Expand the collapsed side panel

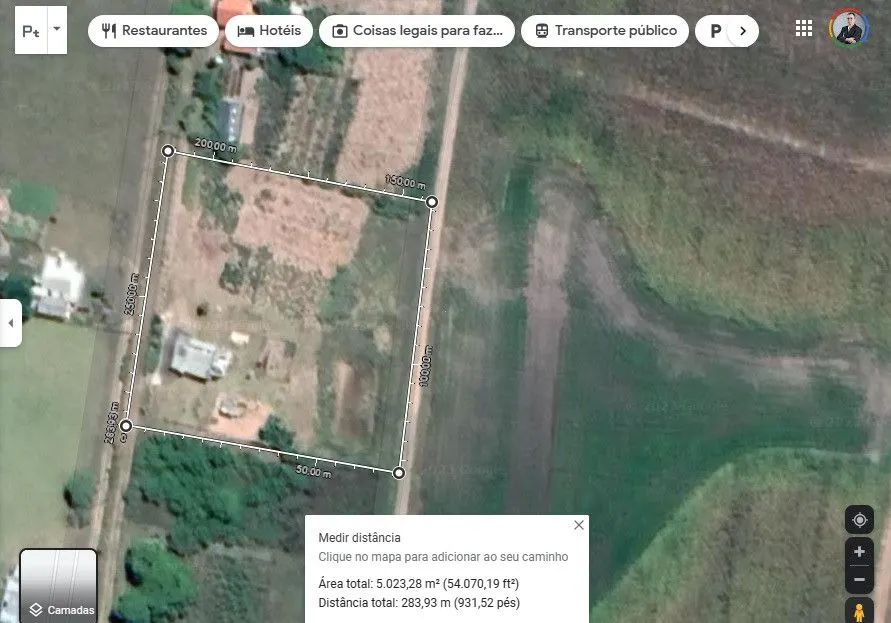(10, 323)
